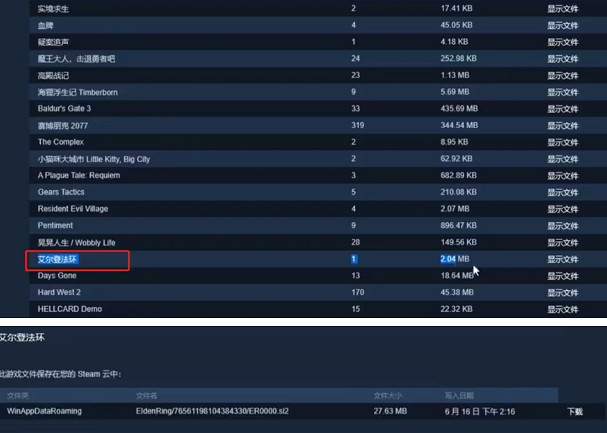Click 显示文件 for A Plague Tale: Requiem
This screenshot has height=433, width=607.
point(562,175)
